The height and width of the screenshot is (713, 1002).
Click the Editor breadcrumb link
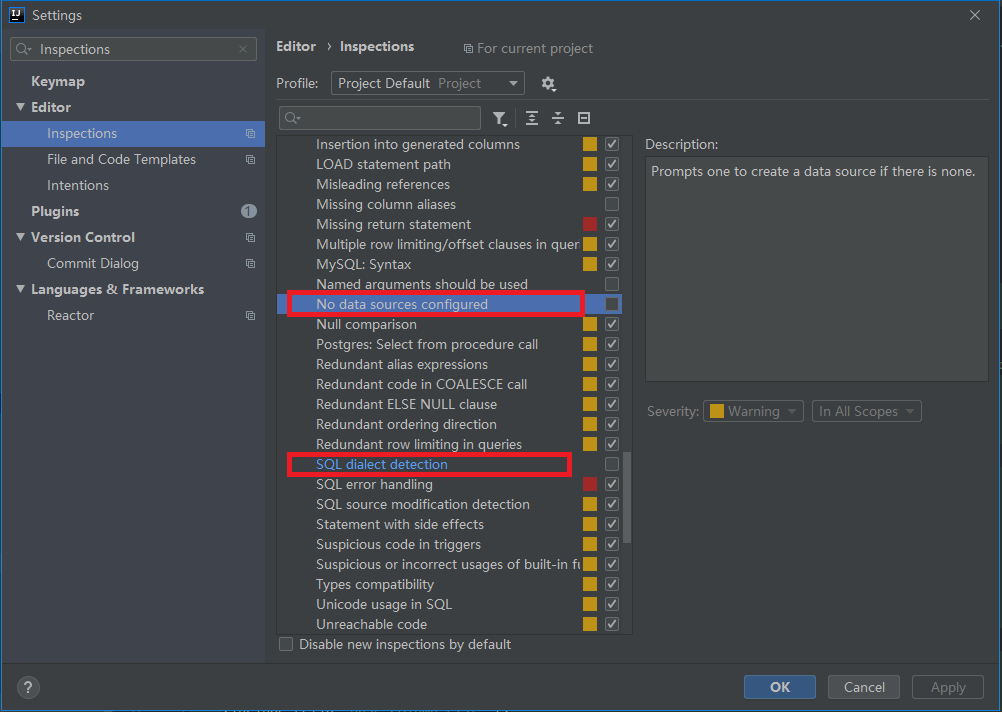tap(296, 47)
